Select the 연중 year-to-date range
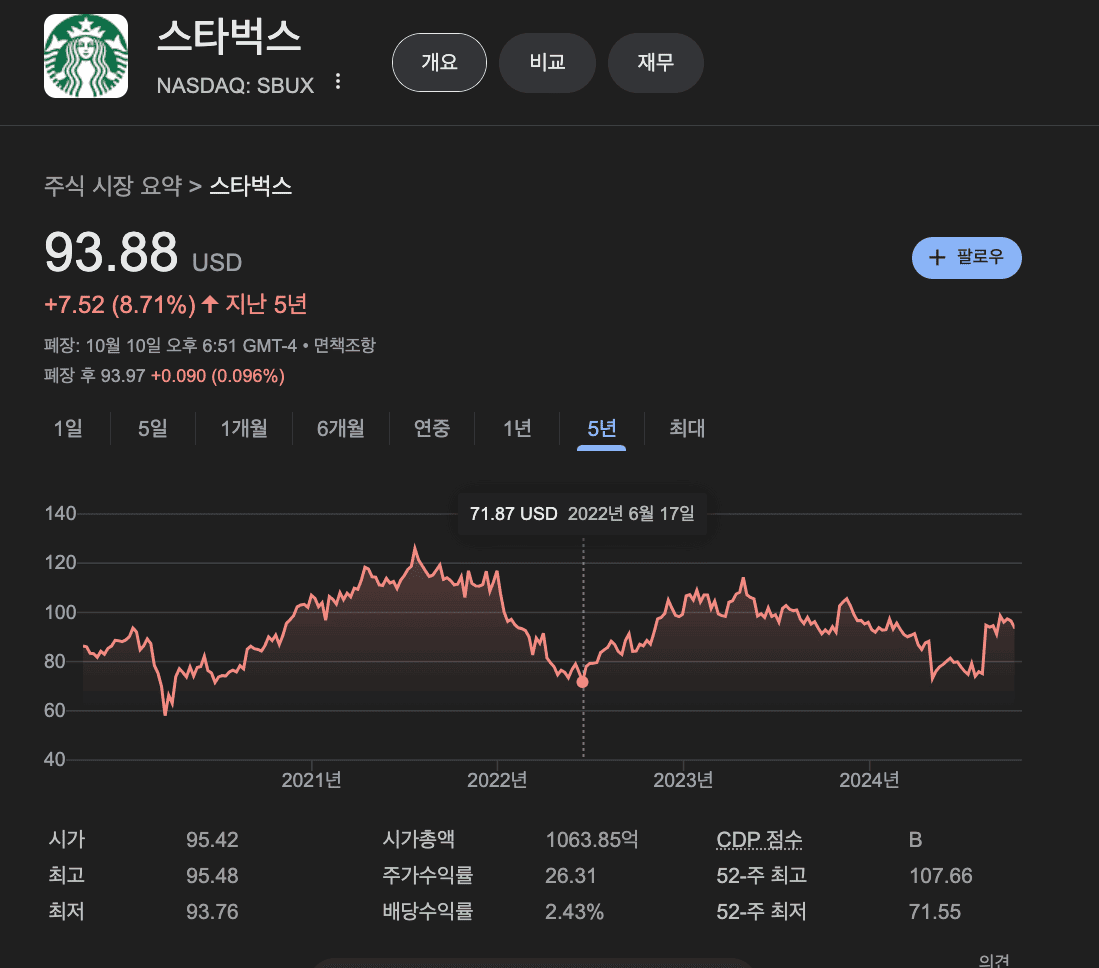1099x968 pixels. [431, 428]
